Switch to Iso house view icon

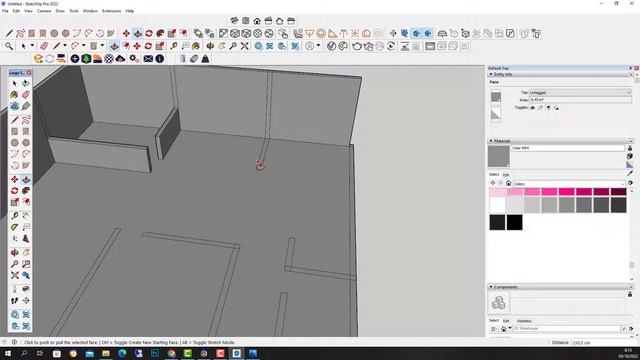[x=234, y=21]
